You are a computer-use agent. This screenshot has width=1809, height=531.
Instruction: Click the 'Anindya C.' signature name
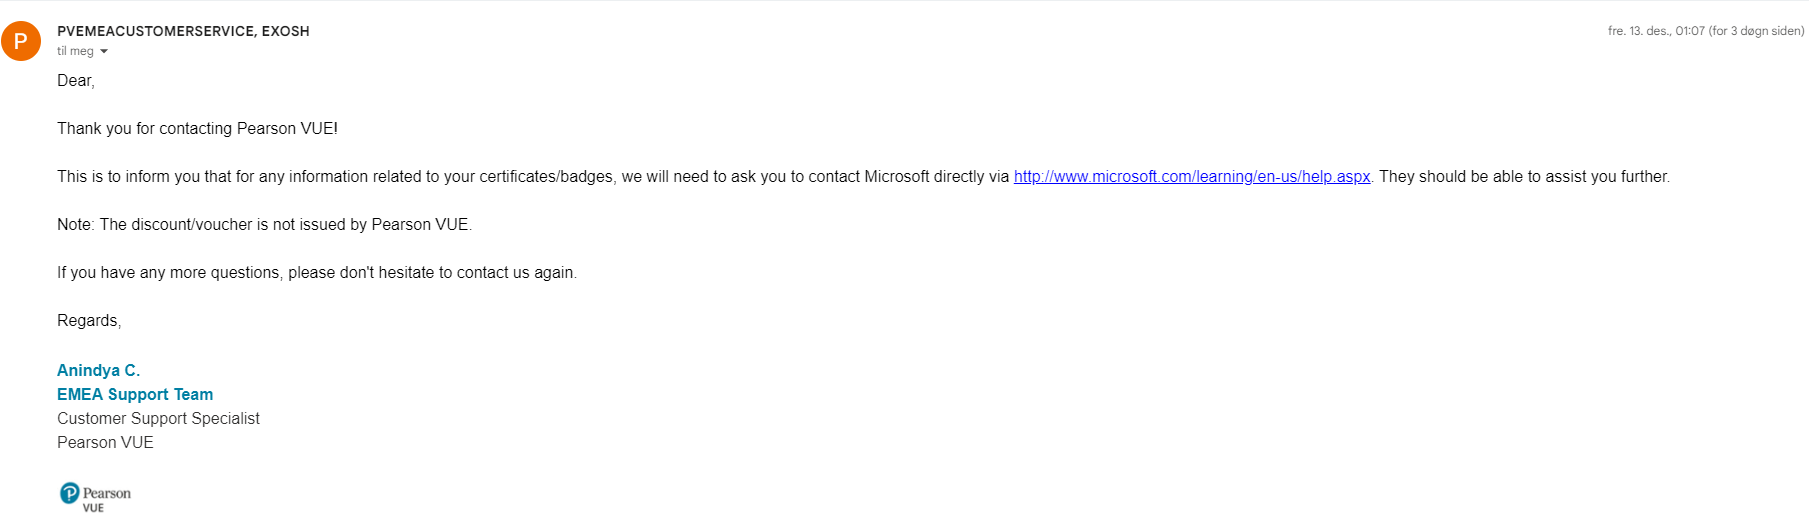pyautogui.click(x=98, y=371)
